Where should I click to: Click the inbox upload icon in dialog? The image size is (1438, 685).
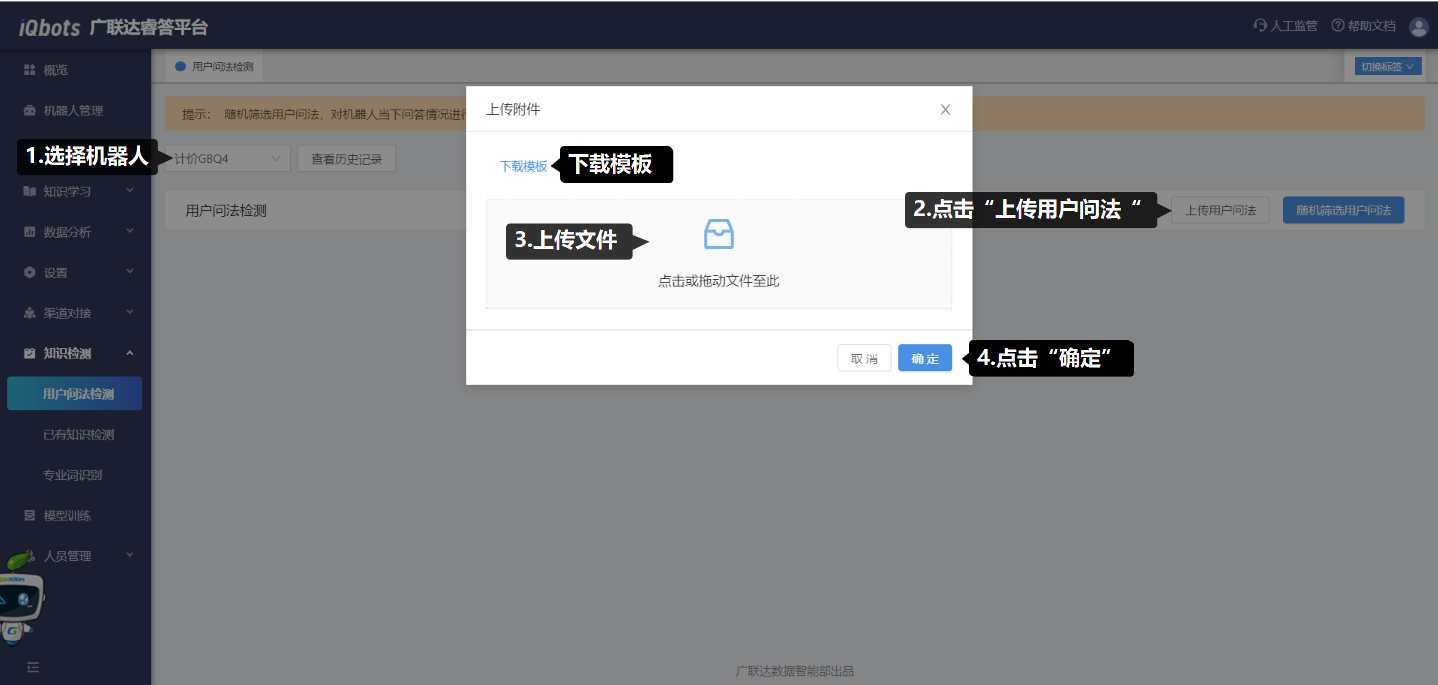[x=718, y=234]
